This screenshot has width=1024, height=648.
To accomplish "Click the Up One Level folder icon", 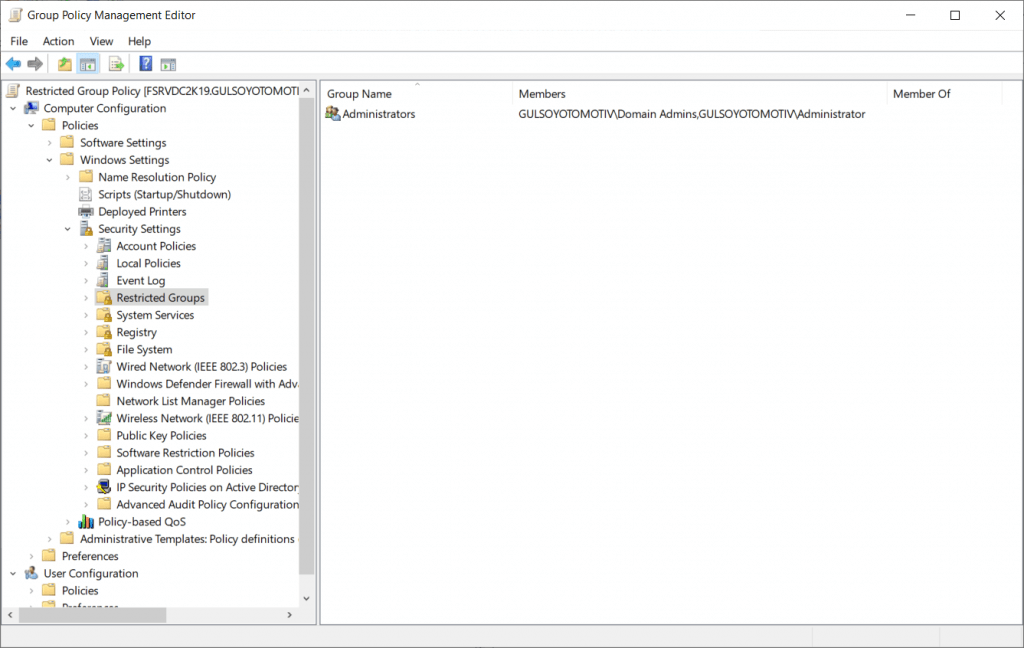I will [x=65, y=64].
